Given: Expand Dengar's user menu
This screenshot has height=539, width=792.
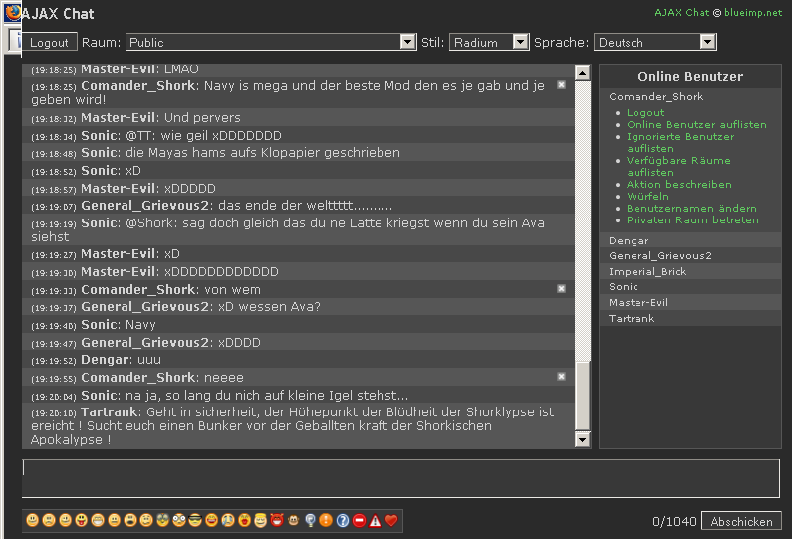Looking at the screenshot, I should point(628,240).
